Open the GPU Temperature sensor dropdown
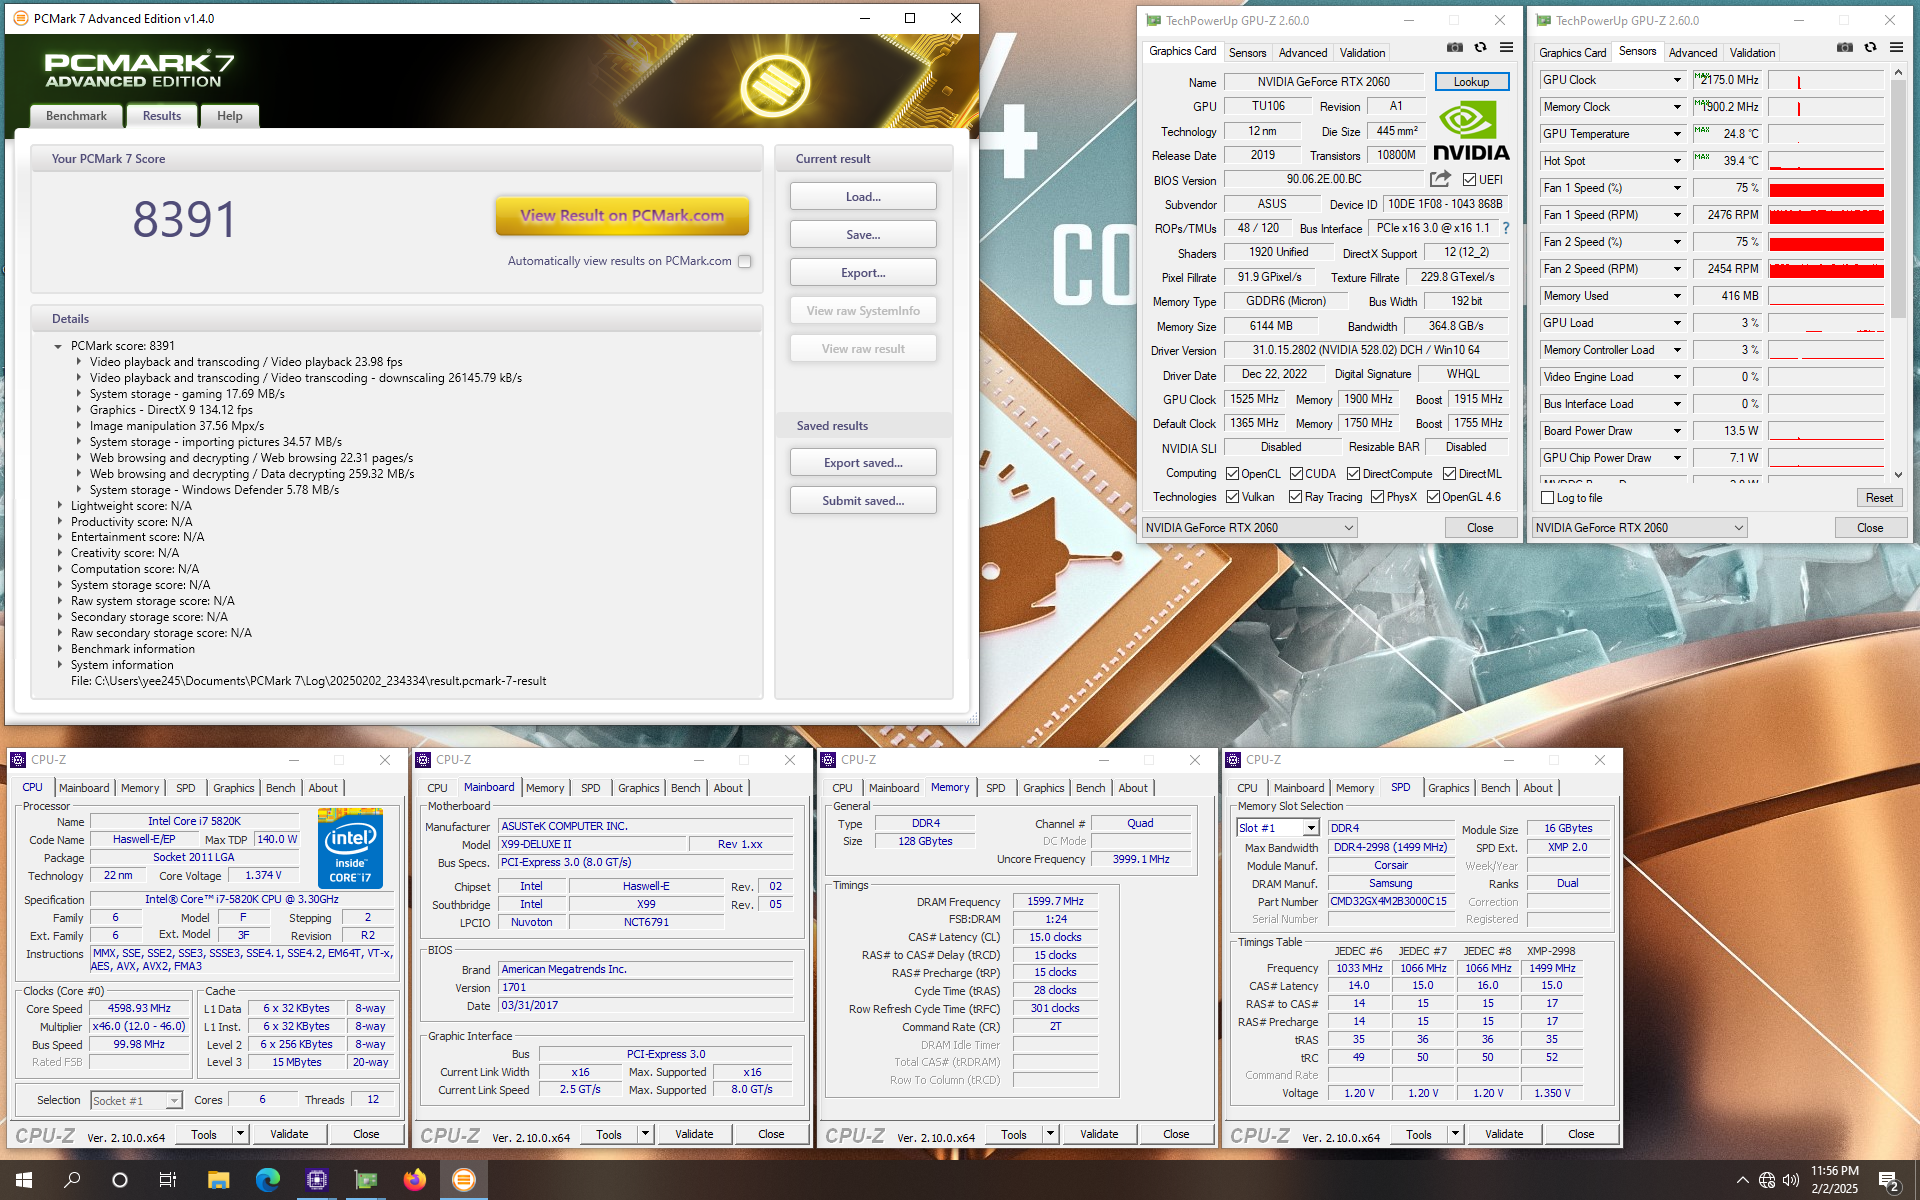The width and height of the screenshot is (1920, 1200). pyautogui.click(x=1677, y=134)
